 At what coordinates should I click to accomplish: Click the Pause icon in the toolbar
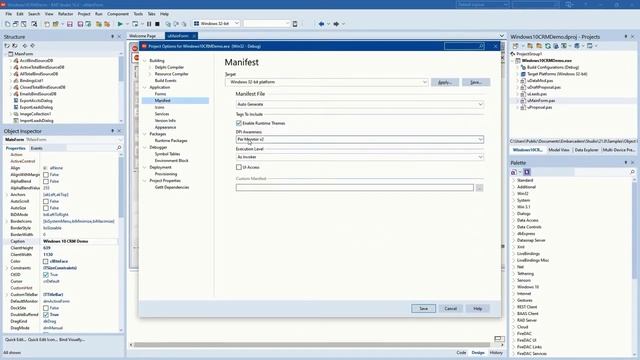[149, 24]
